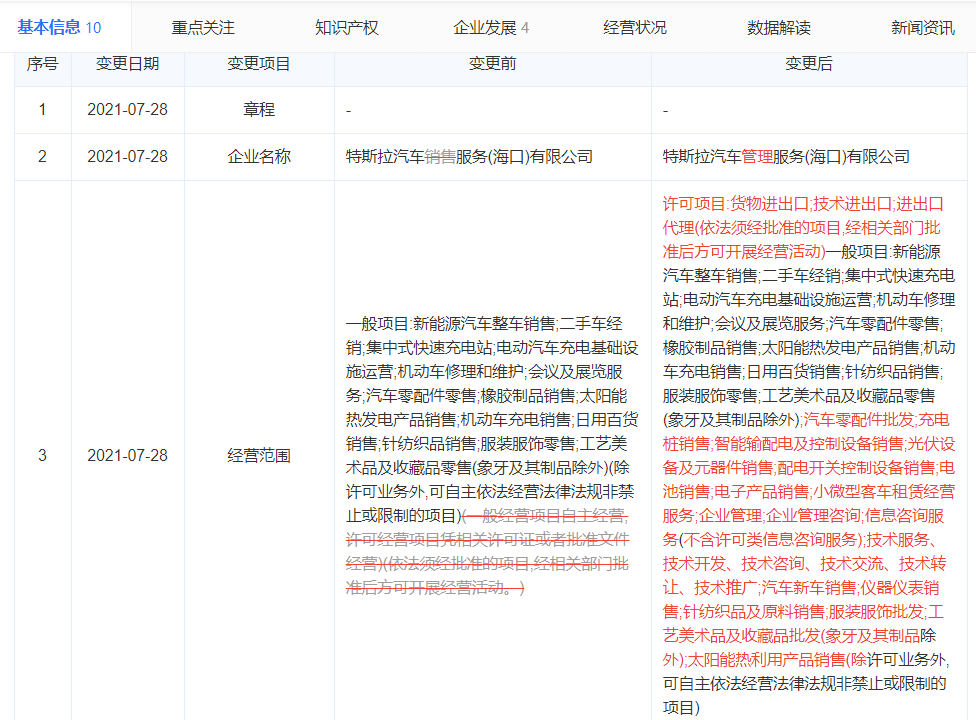Click the 序号 column header
The image size is (976, 720).
coord(42,63)
